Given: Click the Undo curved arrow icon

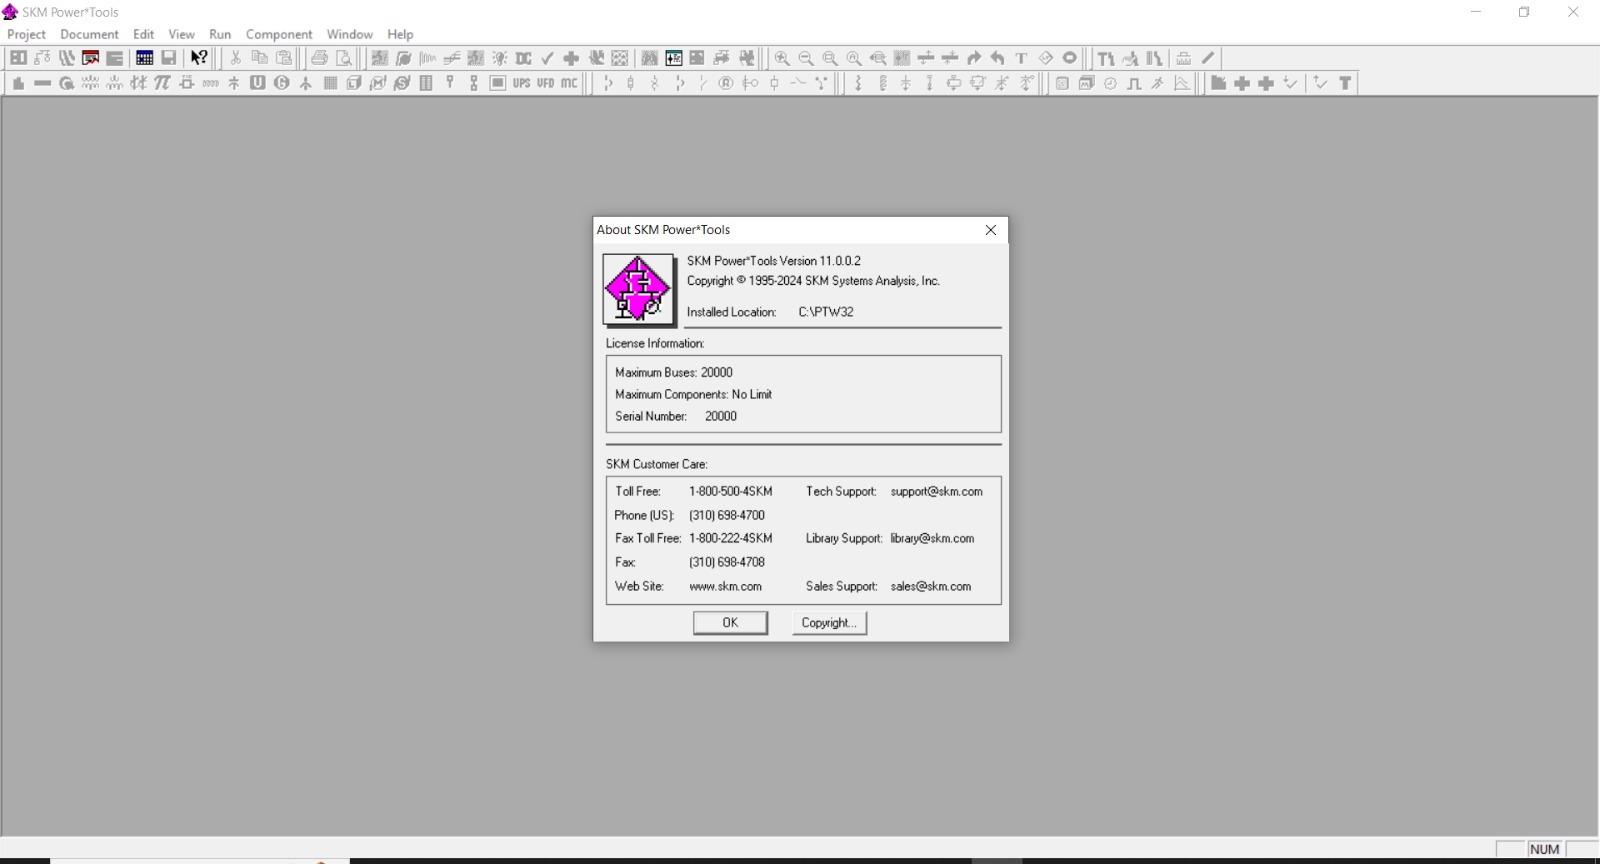Looking at the screenshot, I should coord(998,58).
